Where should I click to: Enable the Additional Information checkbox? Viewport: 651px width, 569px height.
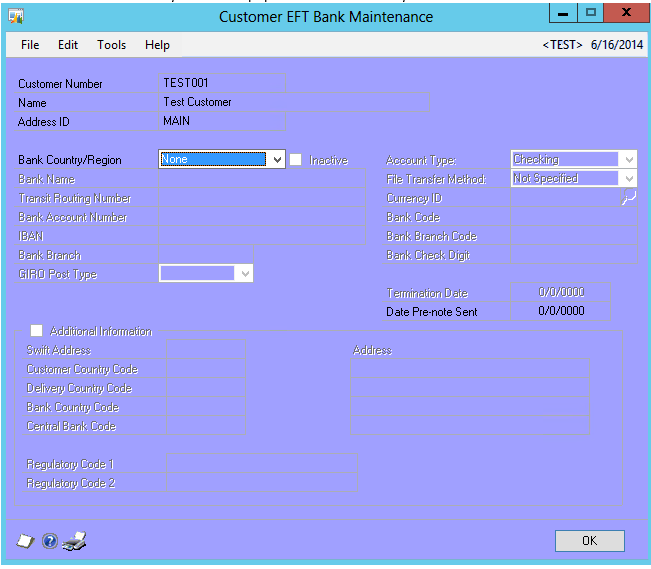coord(37,331)
